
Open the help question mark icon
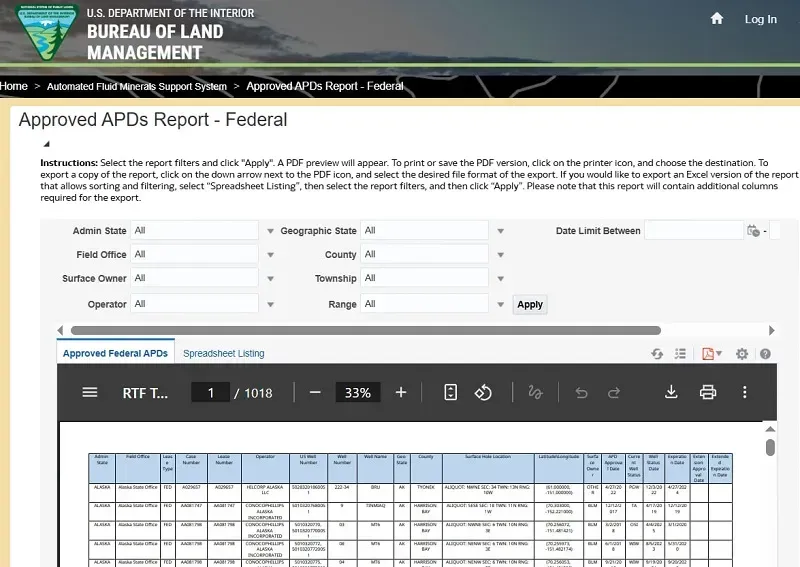point(765,354)
